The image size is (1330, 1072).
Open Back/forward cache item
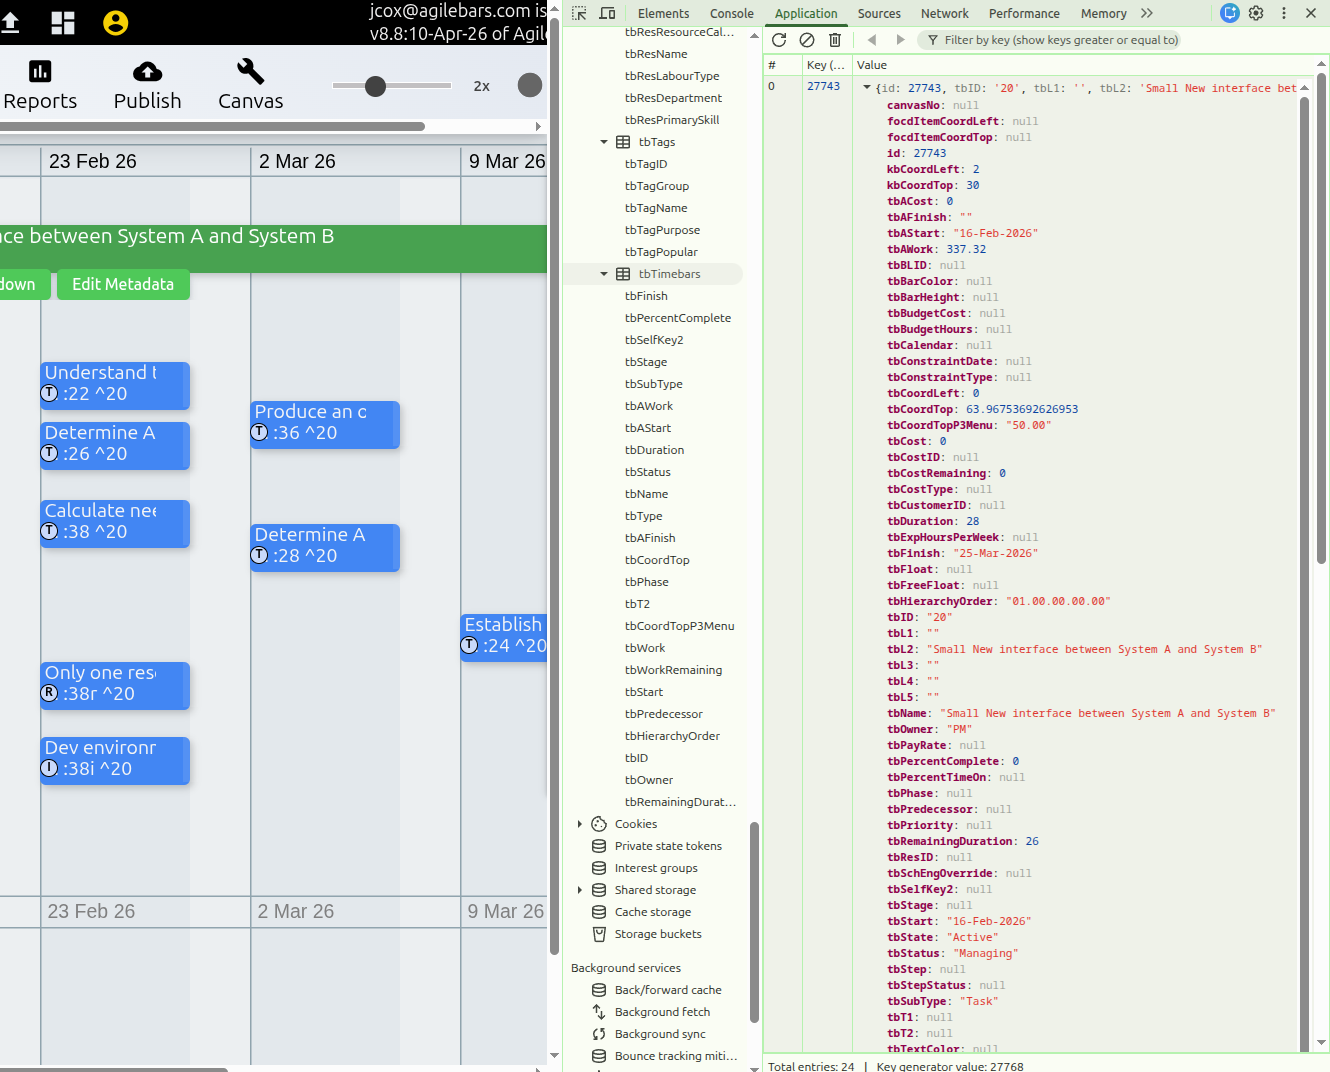point(668,990)
